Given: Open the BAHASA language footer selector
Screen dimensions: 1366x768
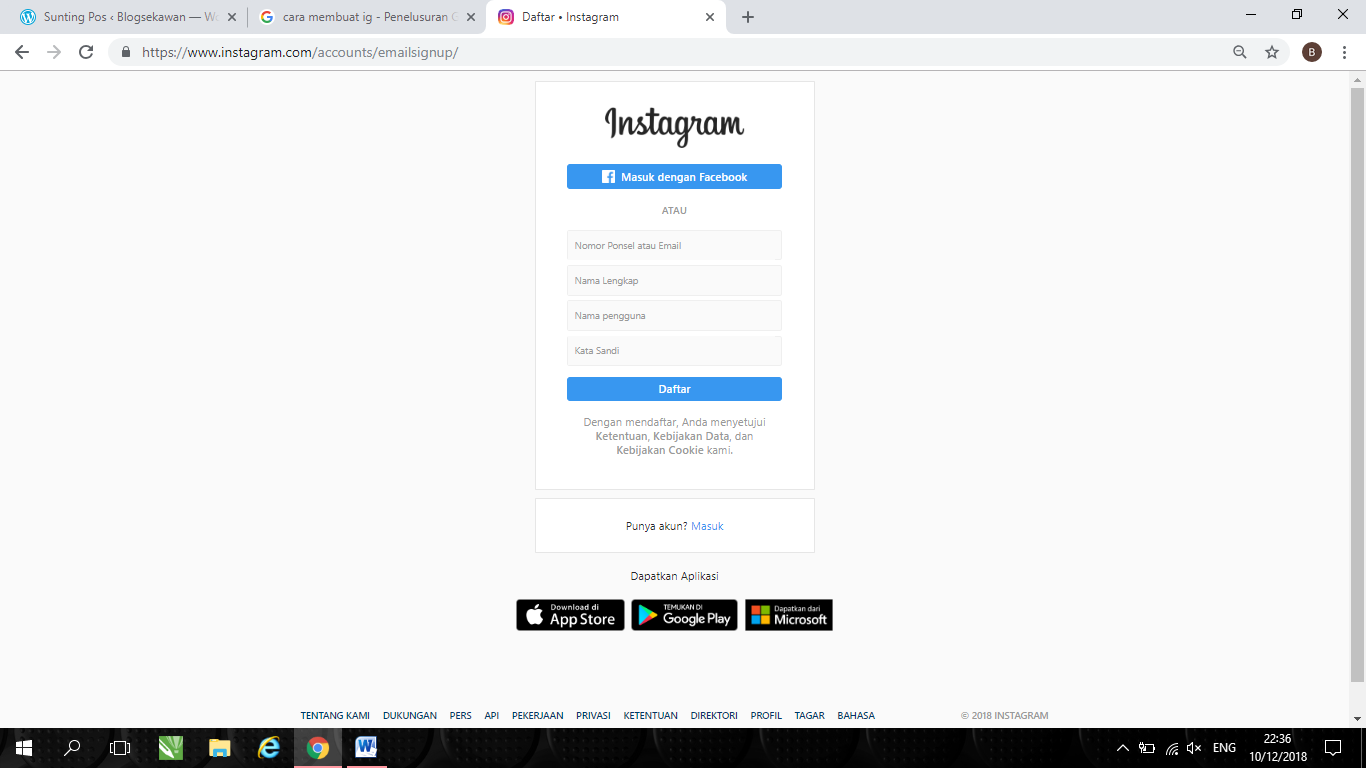Looking at the screenshot, I should 856,716.
